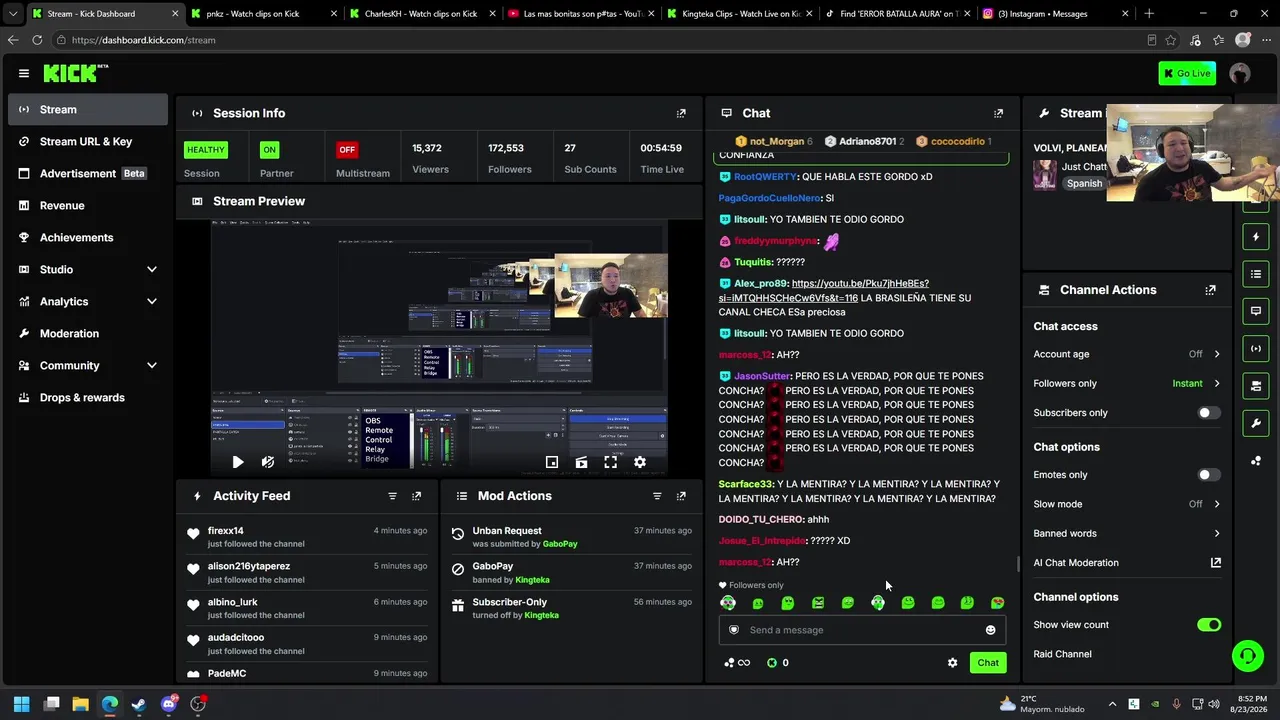Click the green Chat send button
The width and height of the screenshot is (1280, 720).
988,663
